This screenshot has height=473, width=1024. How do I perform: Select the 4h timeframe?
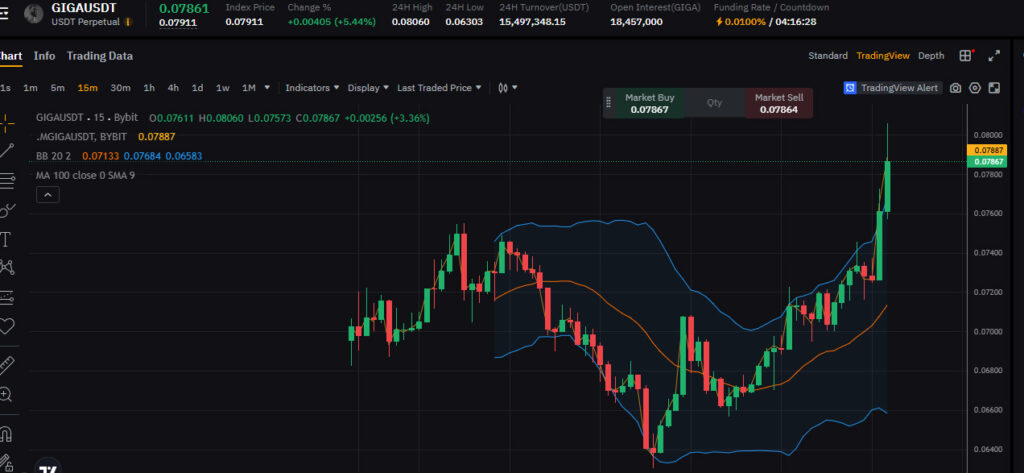point(173,88)
